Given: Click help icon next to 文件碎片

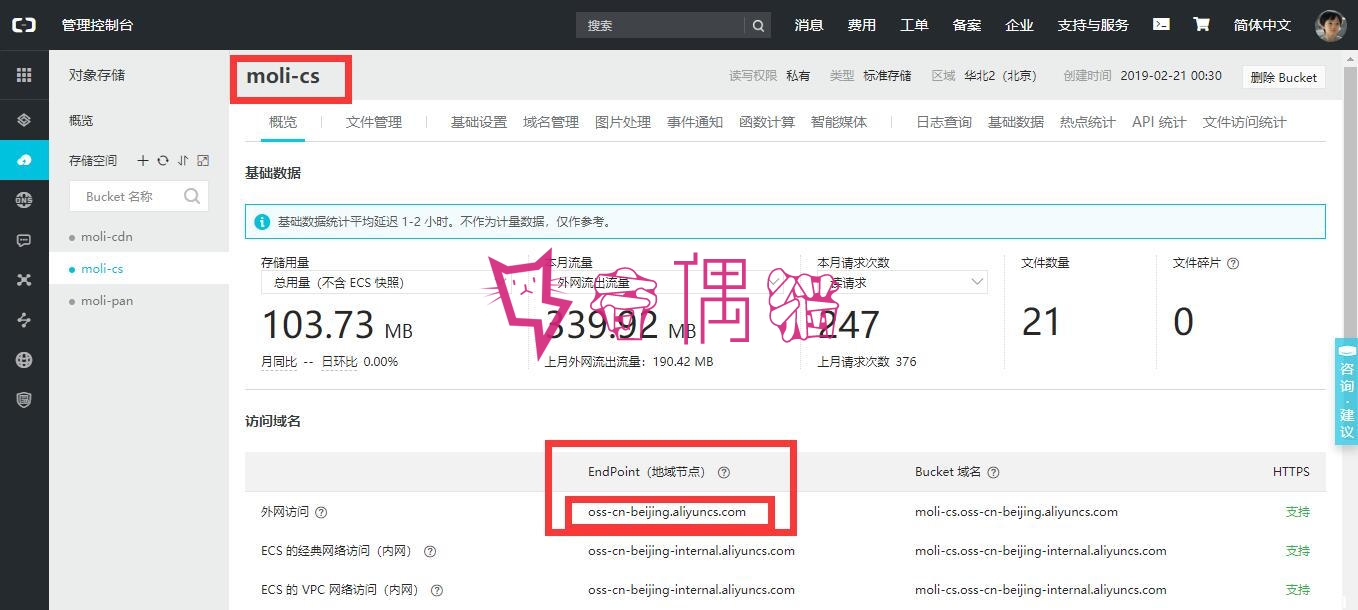Looking at the screenshot, I should click(1233, 263).
